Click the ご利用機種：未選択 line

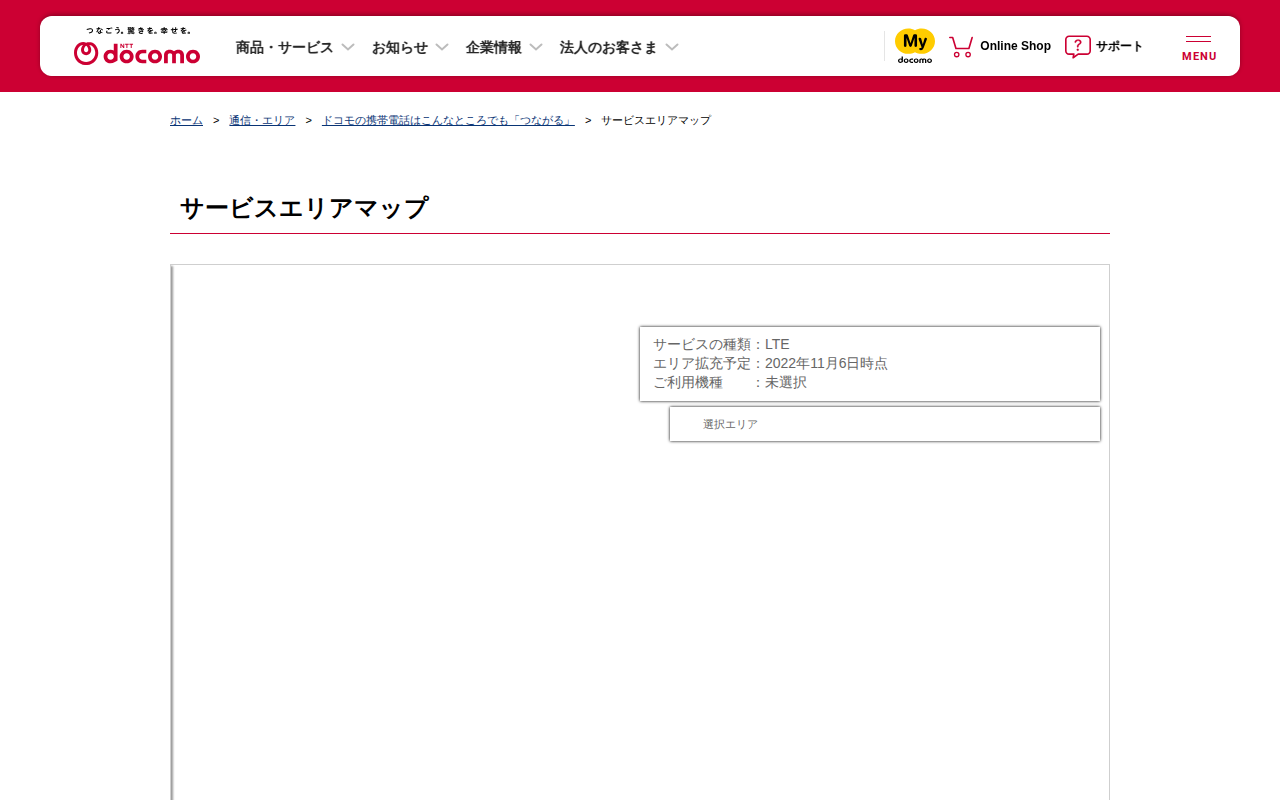tap(730, 382)
